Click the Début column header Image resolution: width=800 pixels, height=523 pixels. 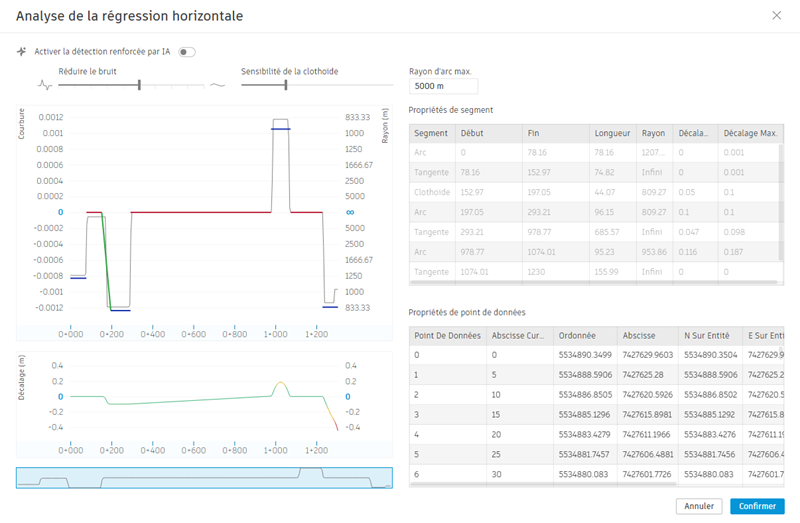tap(488, 133)
